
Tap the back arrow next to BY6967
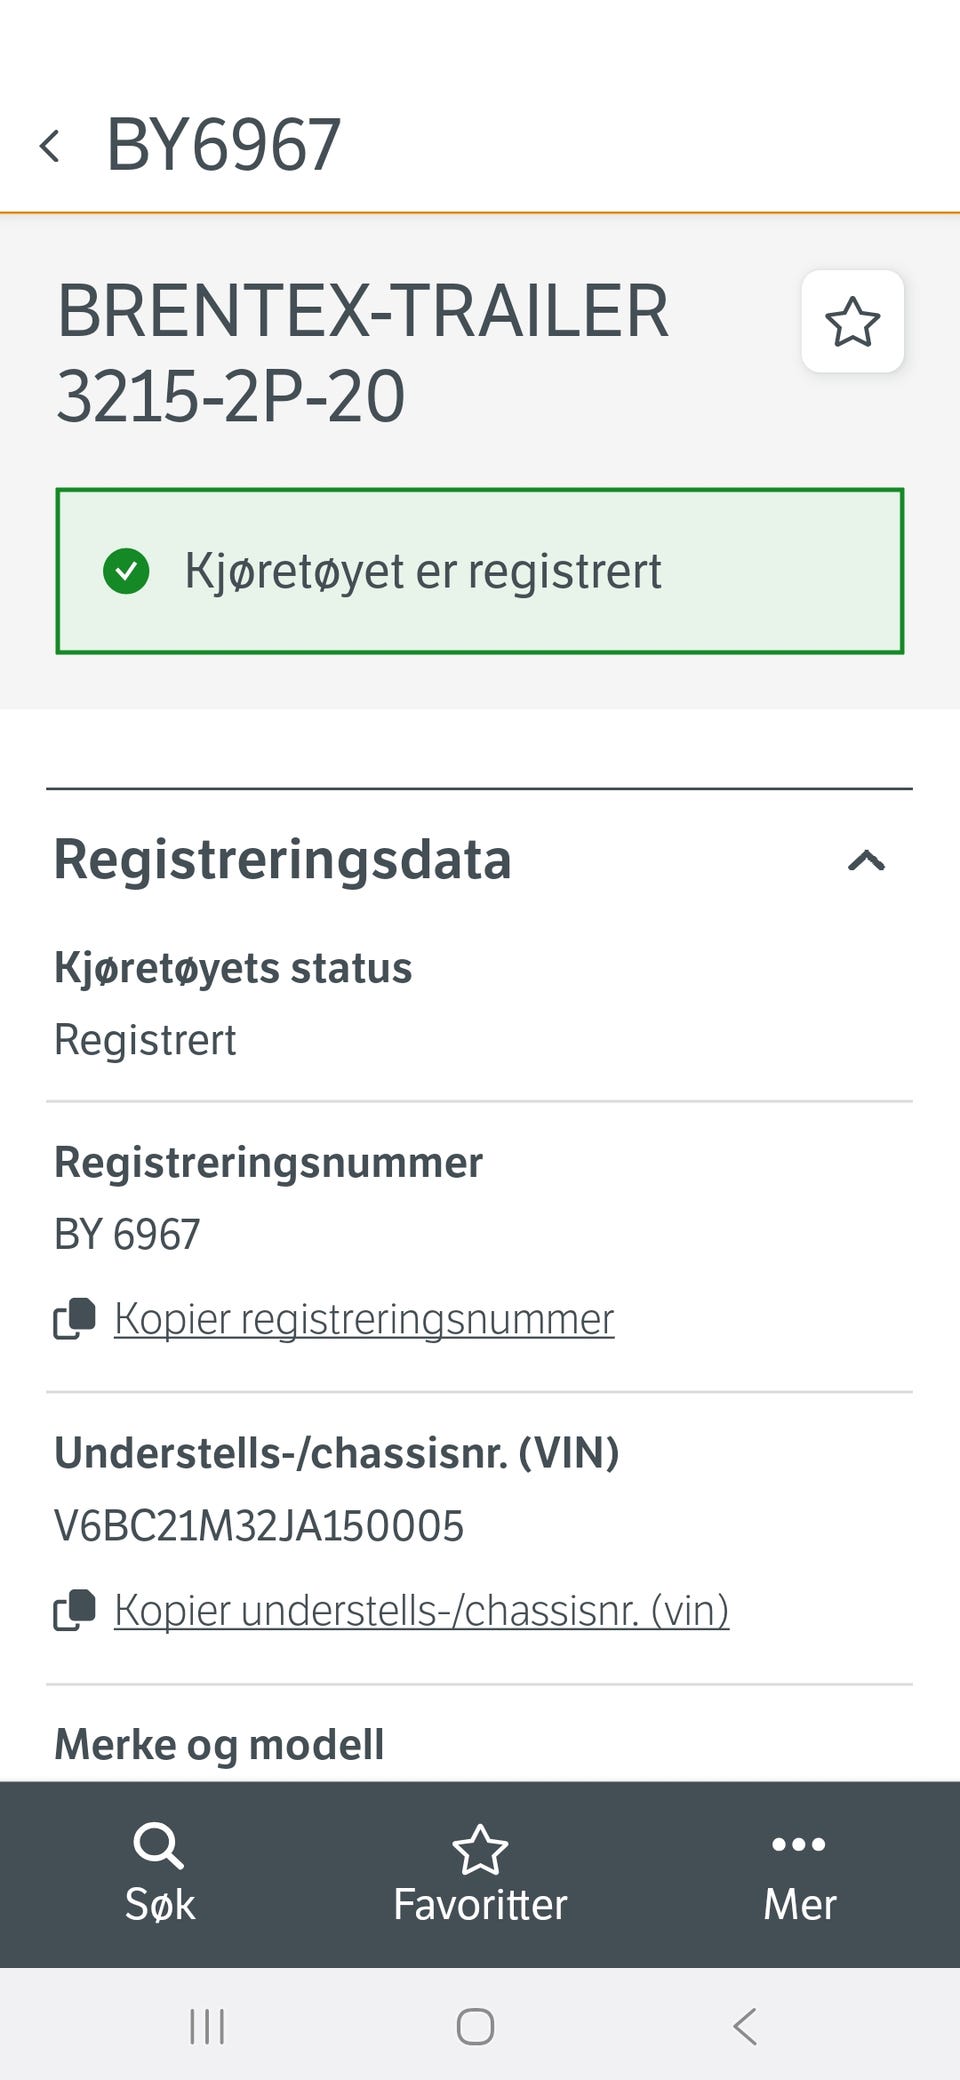pos(50,146)
